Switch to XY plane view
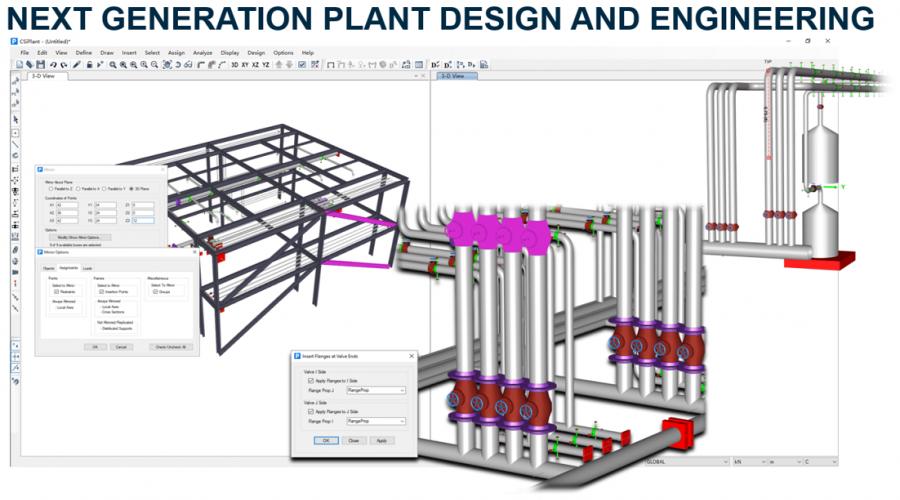Image resolution: width=900 pixels, height=500 pixels. 245,64
